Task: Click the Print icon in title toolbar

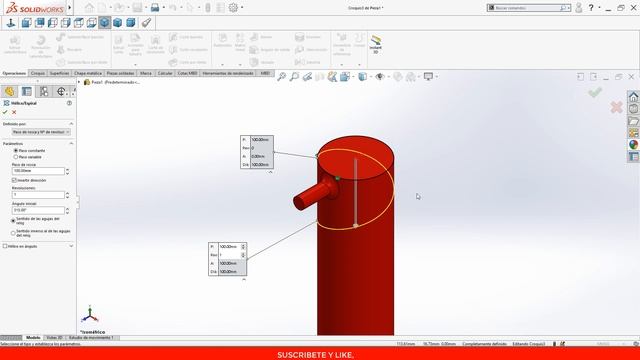Action: [155, 8]
